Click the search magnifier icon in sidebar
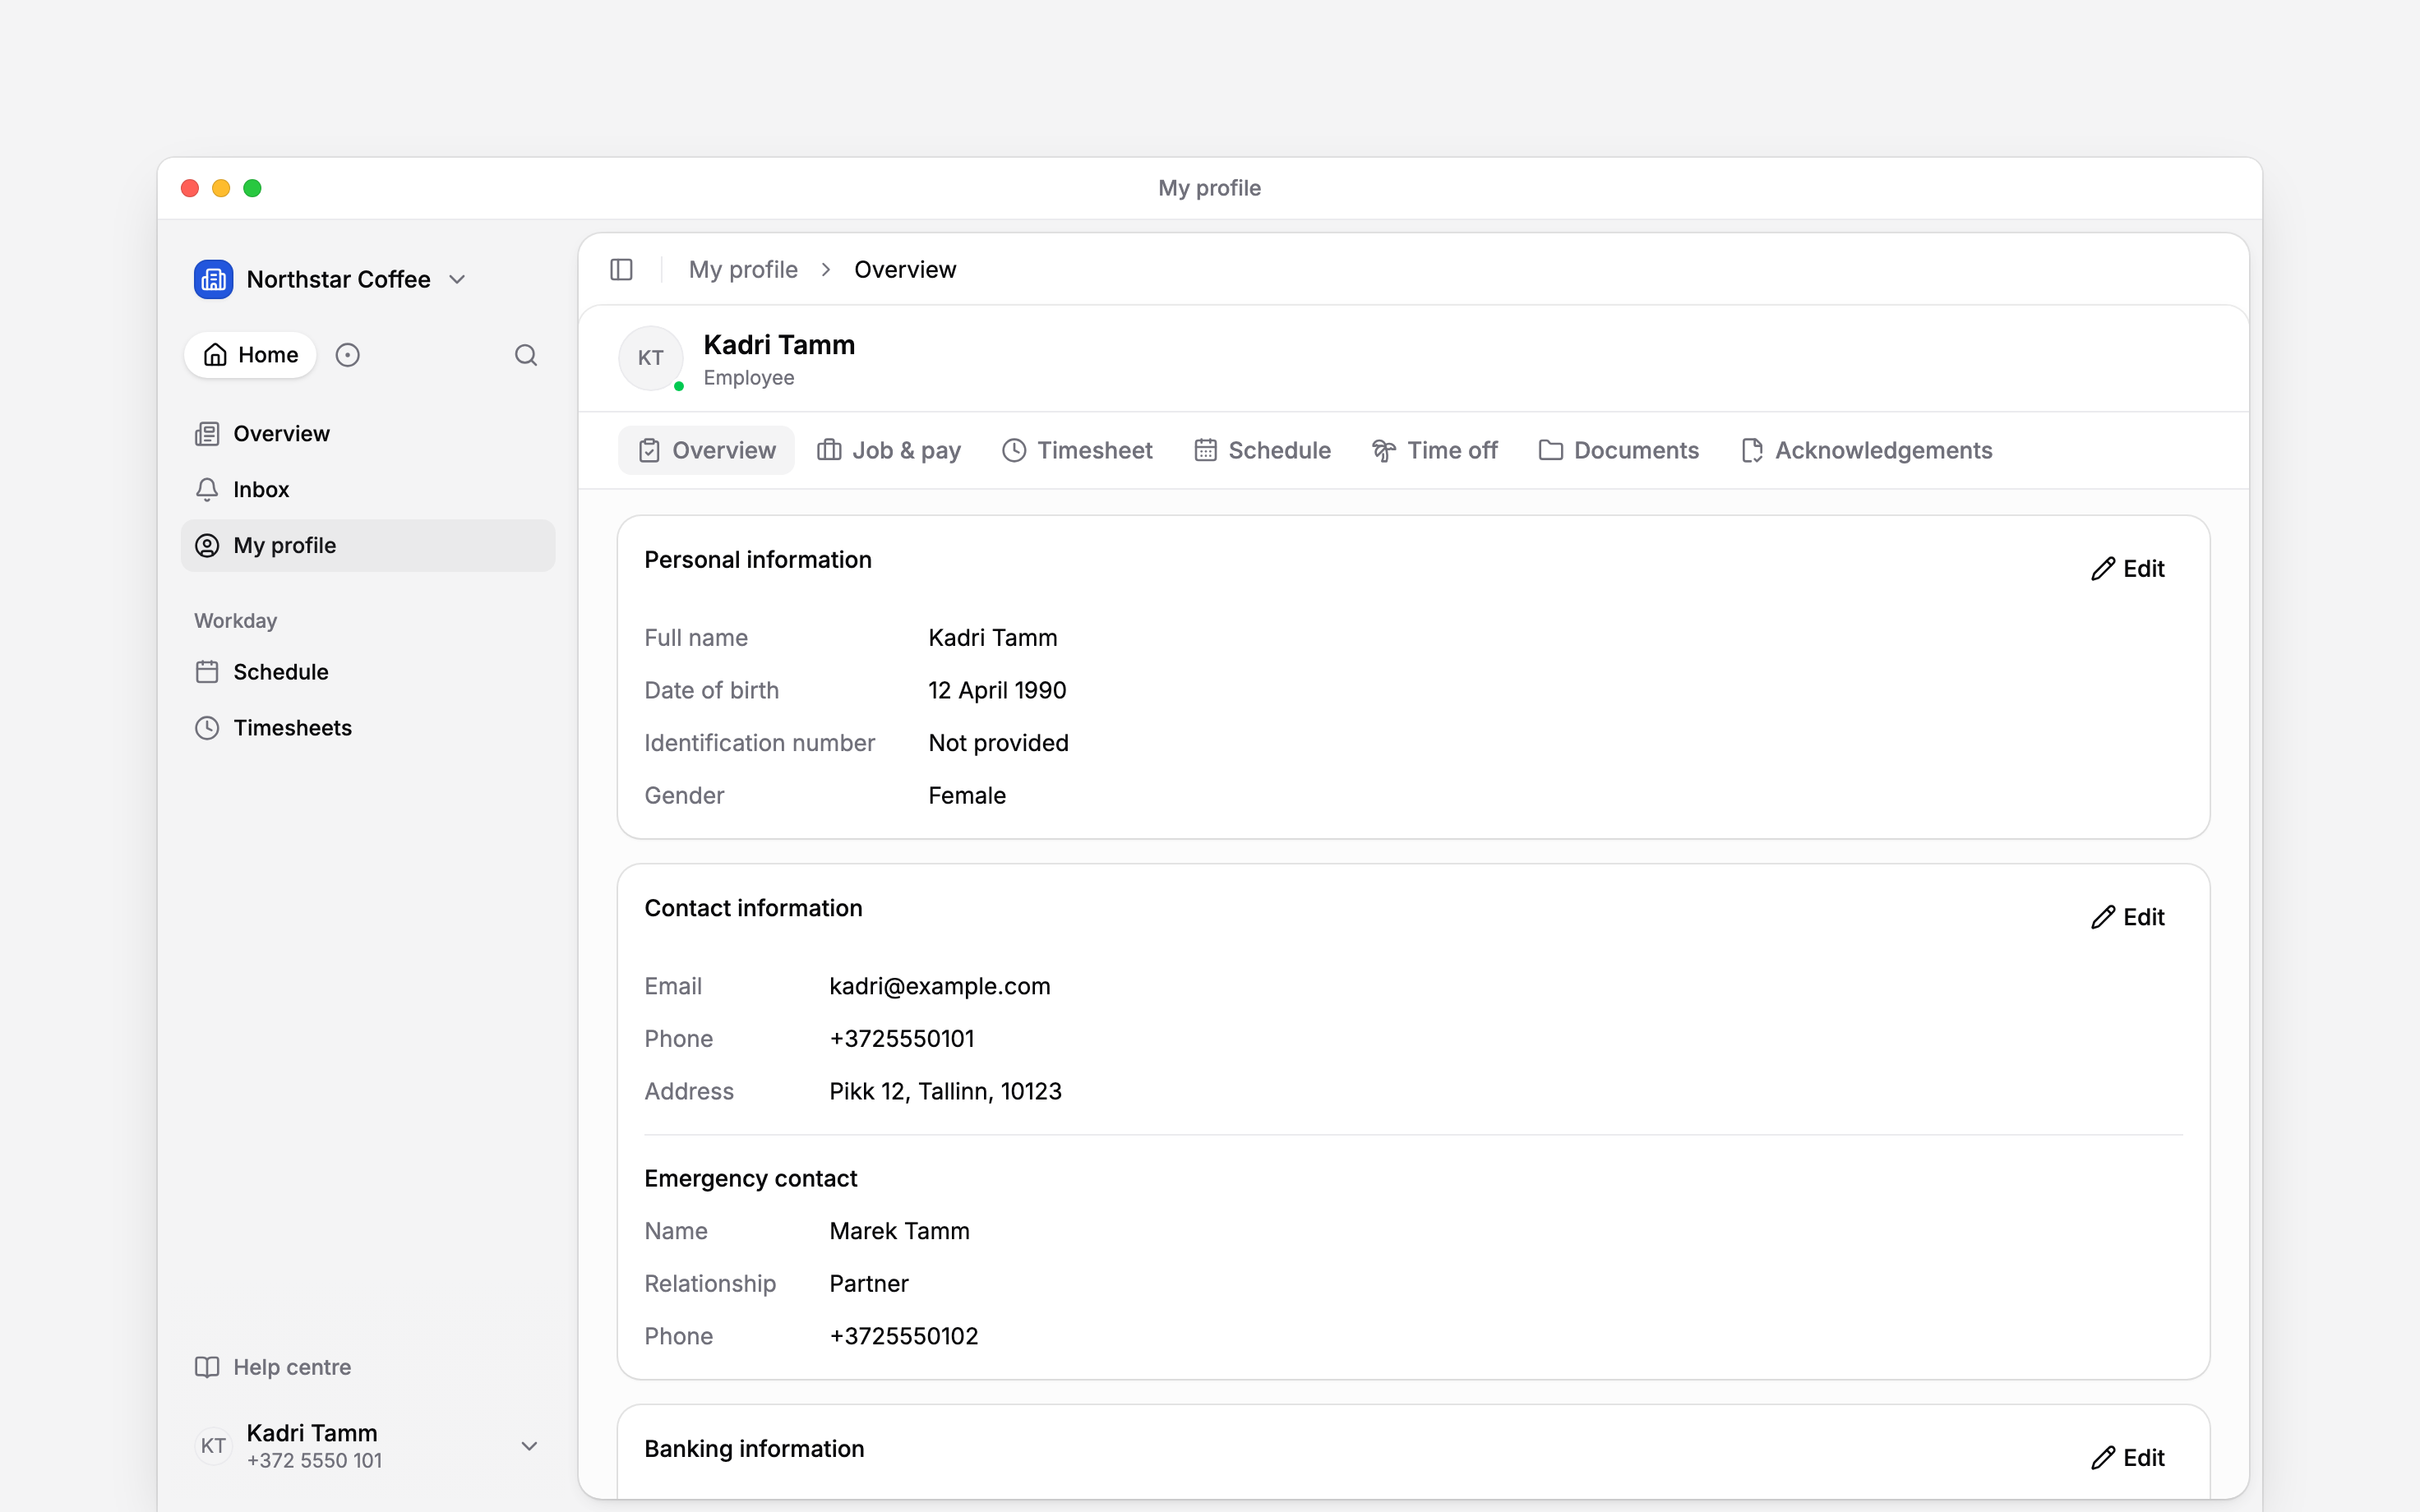Viewport: 2420px width, 1512px height. point(526,355)
